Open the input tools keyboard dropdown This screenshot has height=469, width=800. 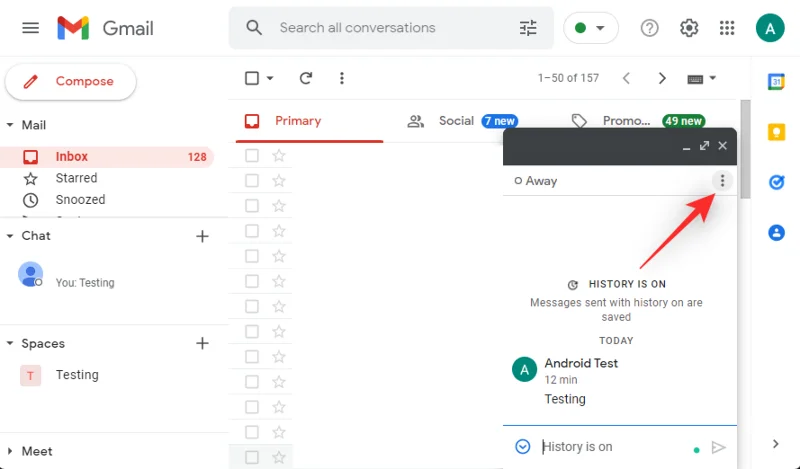pos(702,79)
